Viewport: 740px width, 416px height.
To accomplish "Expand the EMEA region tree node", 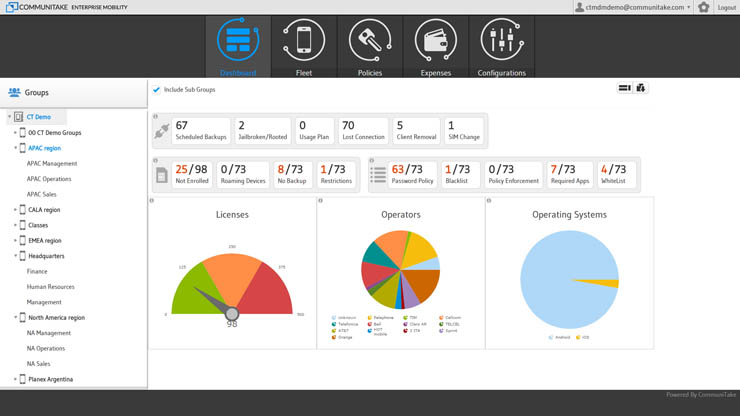I will [15, 241].
